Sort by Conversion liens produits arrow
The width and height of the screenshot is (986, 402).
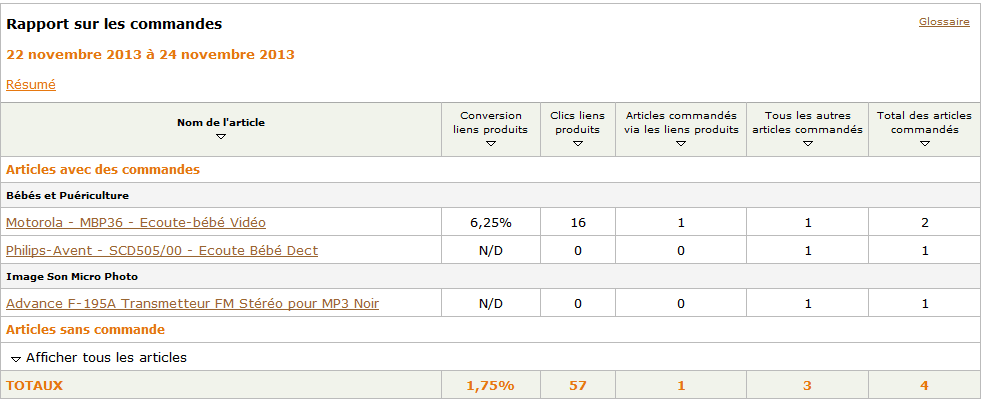pos(490,144)
